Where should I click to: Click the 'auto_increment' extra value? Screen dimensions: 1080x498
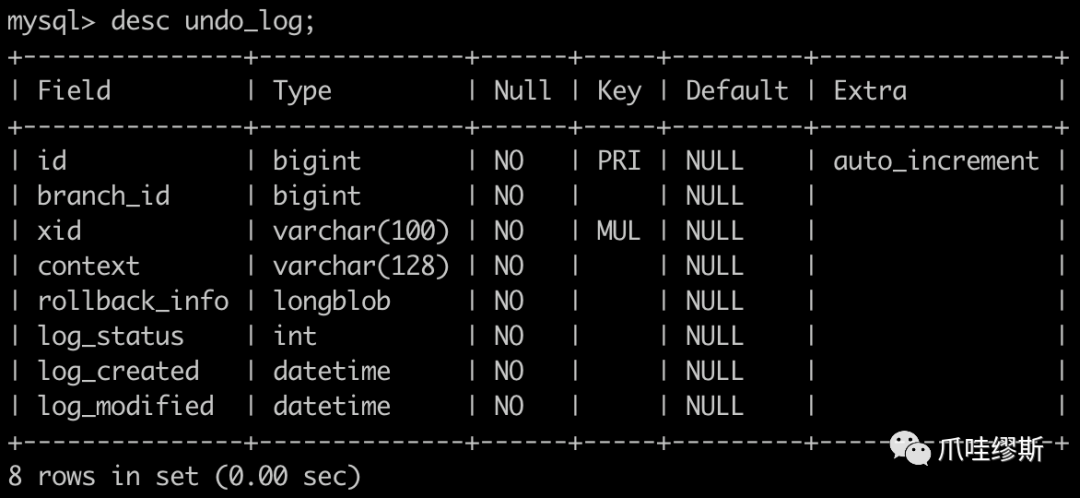[x=936, y=161]
